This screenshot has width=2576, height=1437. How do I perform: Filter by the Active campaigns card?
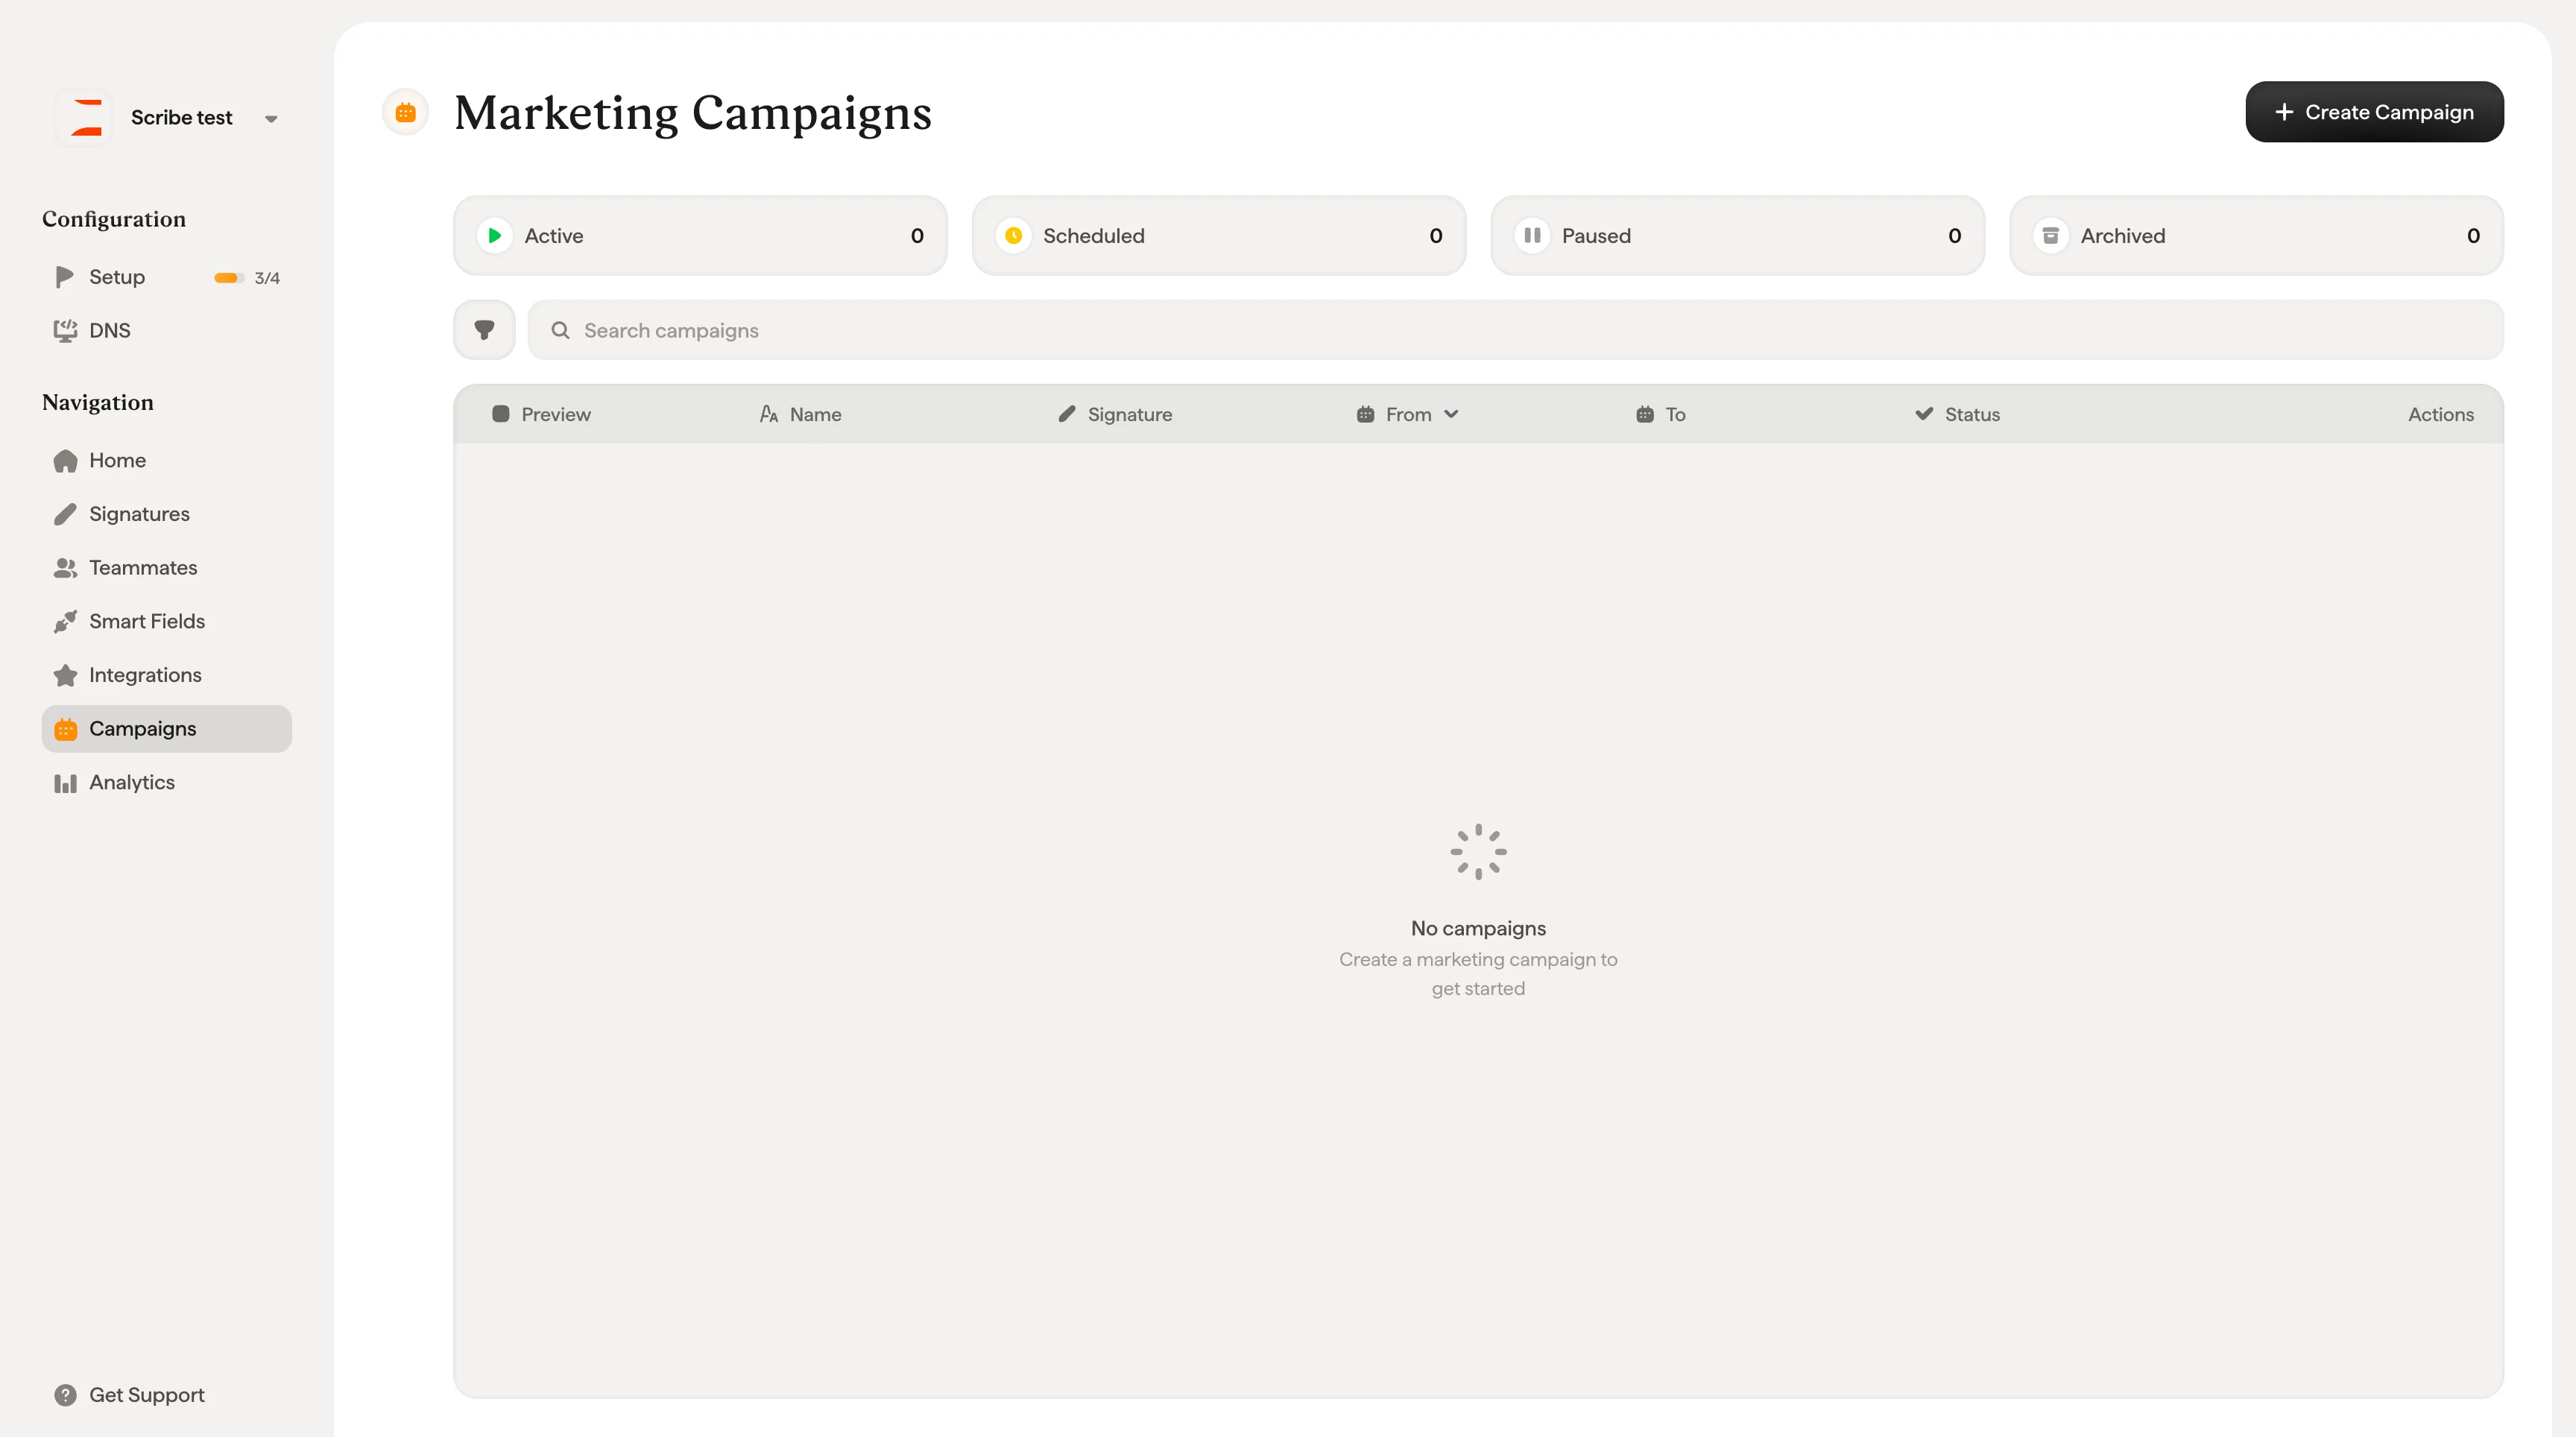tap(700, 236)
